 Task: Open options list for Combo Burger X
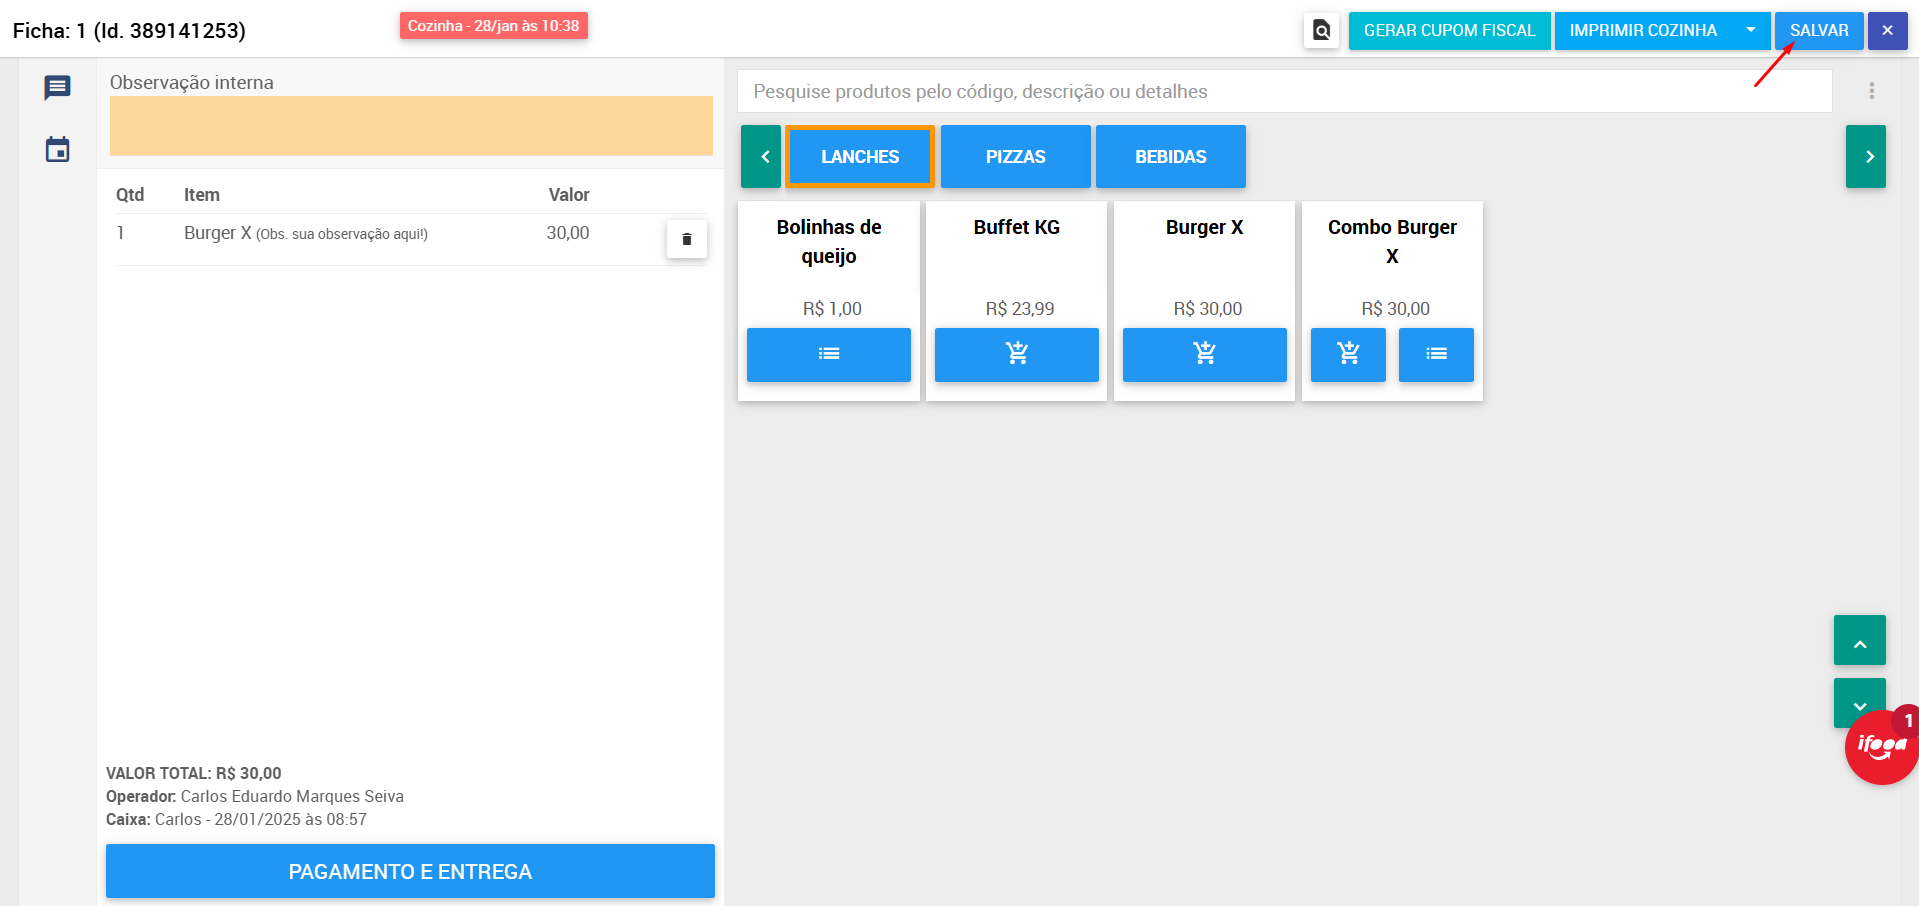coord(1435,354)
